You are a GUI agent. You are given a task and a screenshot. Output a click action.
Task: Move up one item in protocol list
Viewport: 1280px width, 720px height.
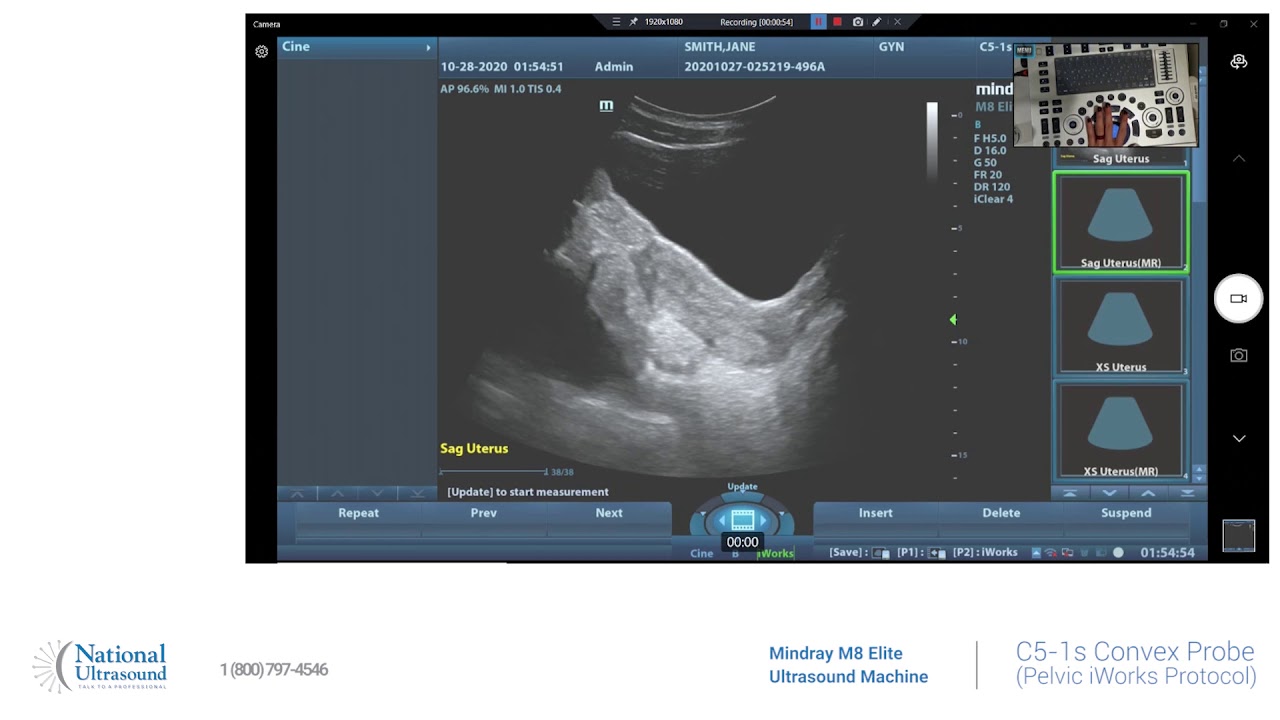coord(1148,493)
